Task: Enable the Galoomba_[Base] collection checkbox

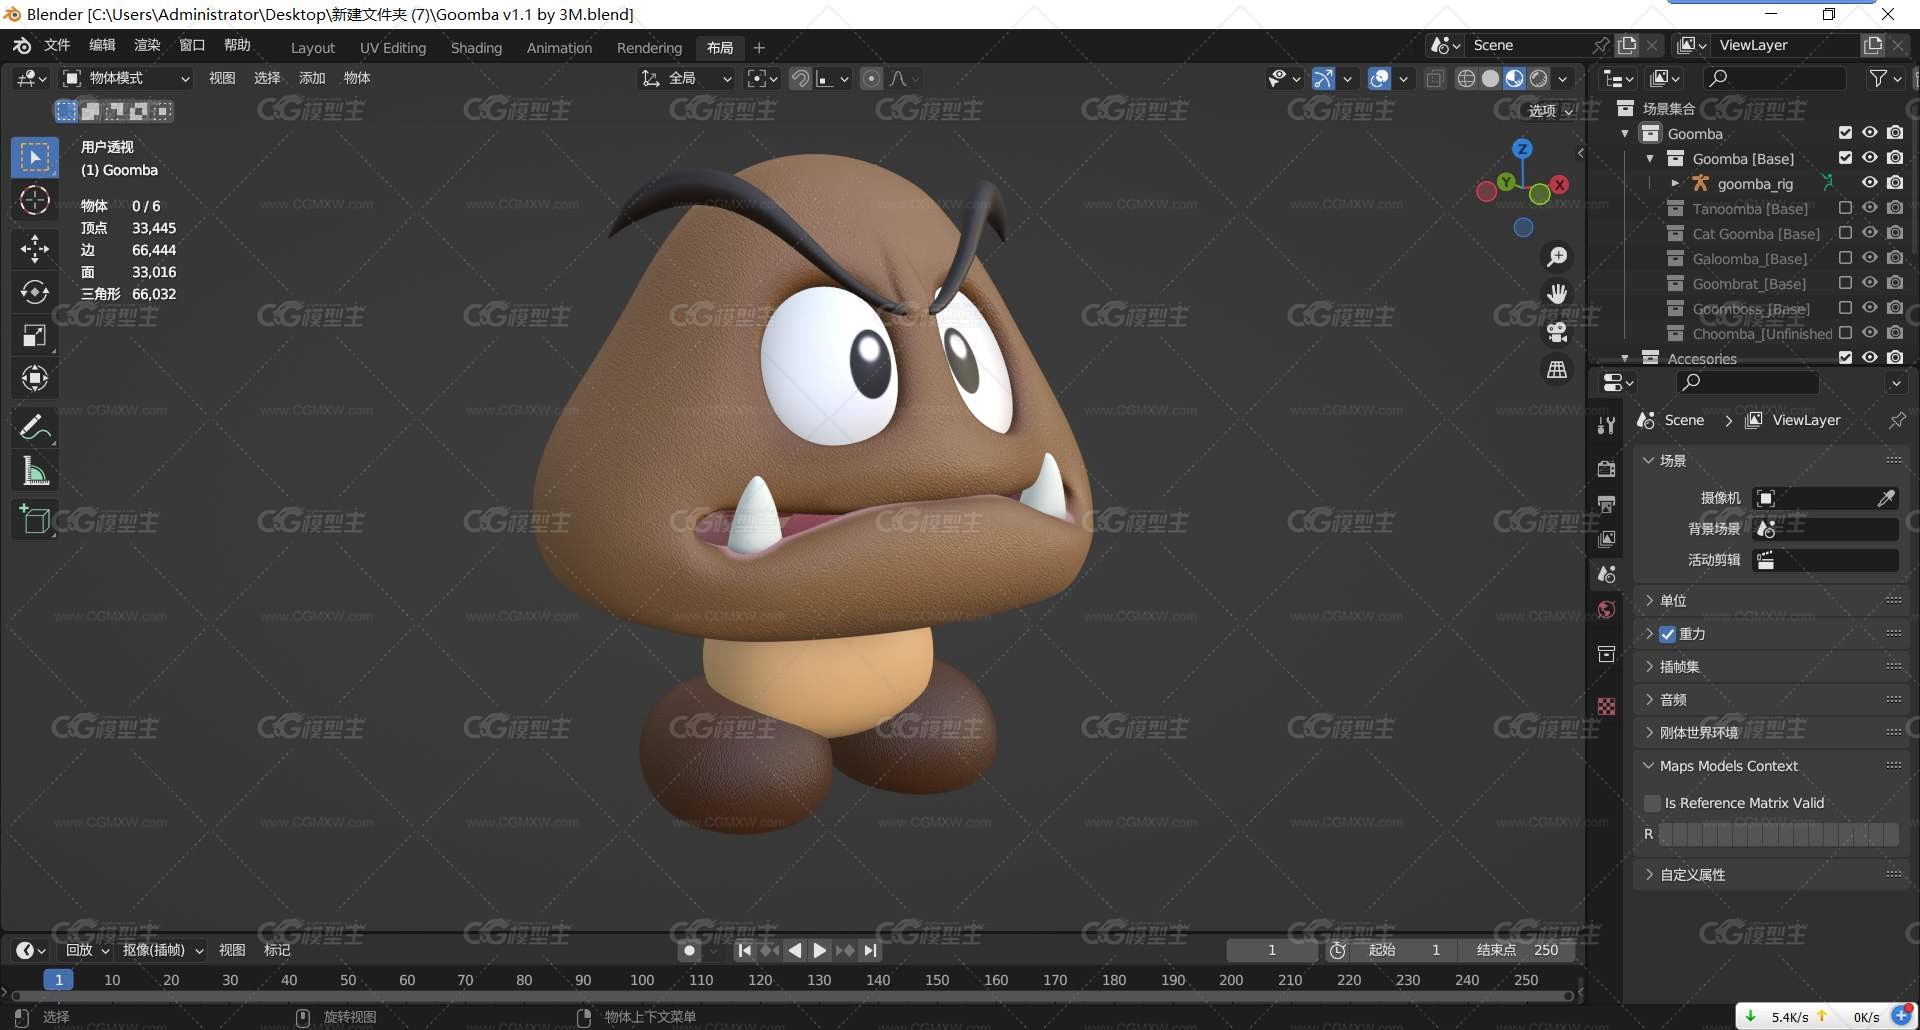Action: tap(1845, 258)
